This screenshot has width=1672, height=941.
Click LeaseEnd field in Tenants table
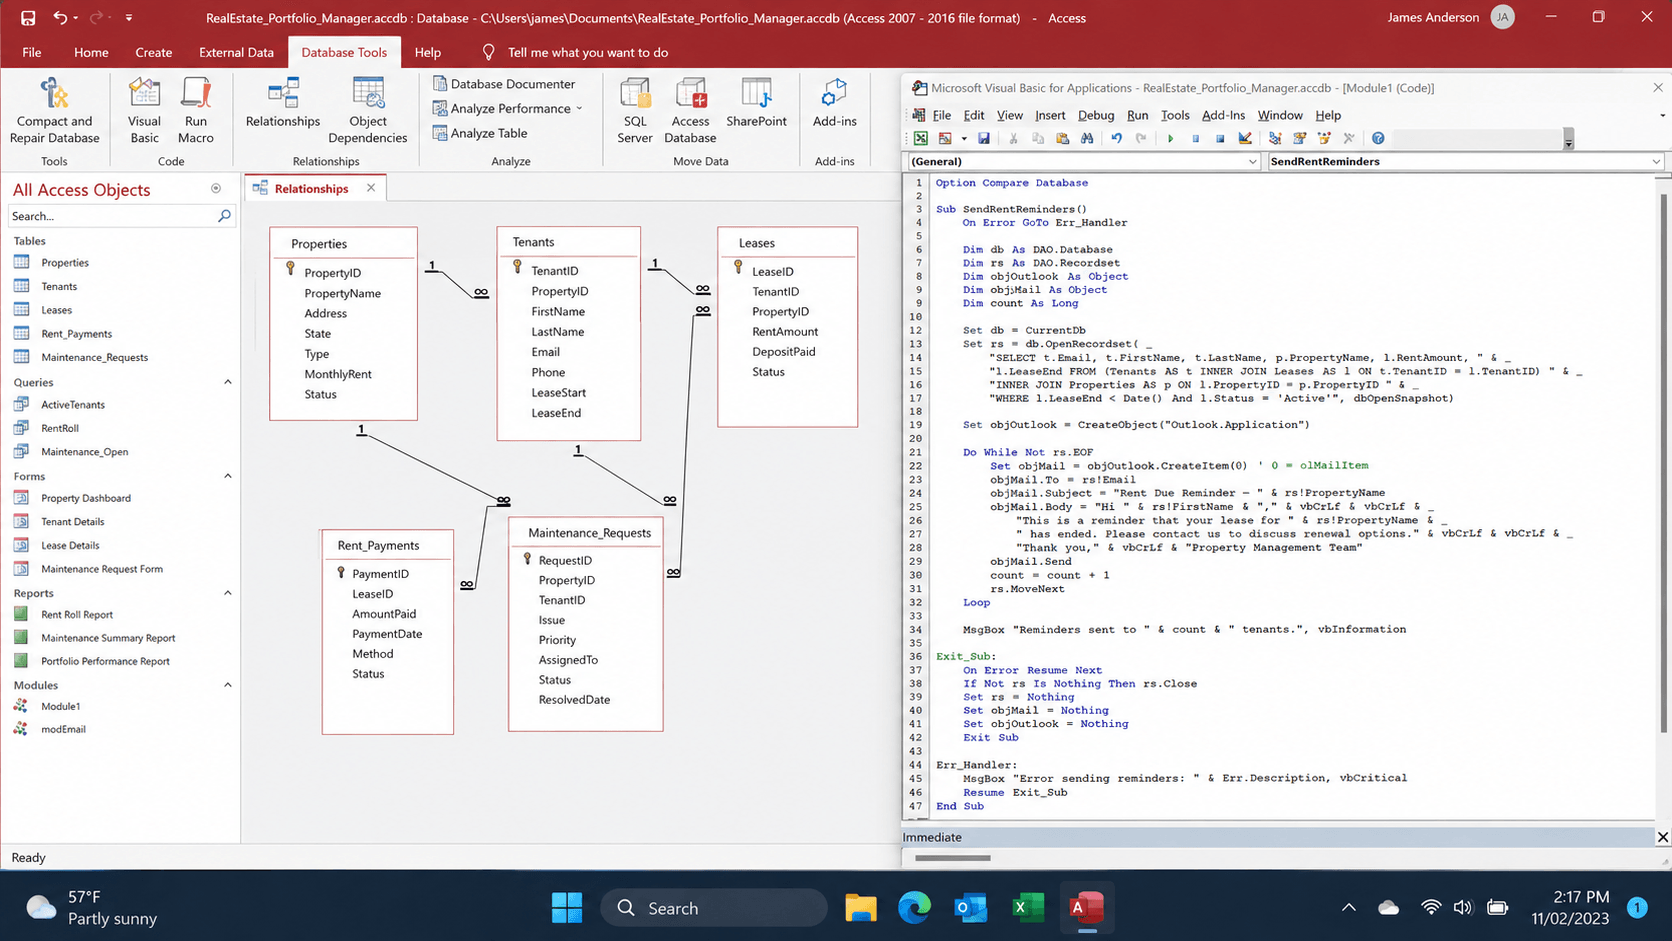pyautogui.click(x=556, y=413)
